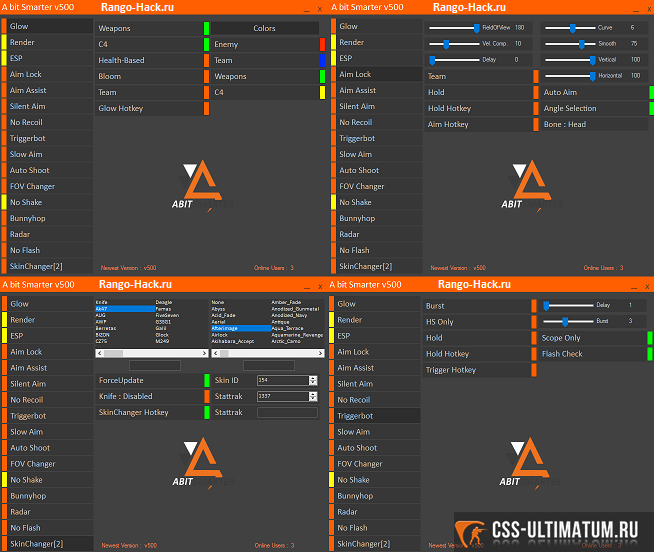Click right arrow of skin list scrollbar
Image resolution: width=654 pixels, height=552 pixels.
[320, 353]
